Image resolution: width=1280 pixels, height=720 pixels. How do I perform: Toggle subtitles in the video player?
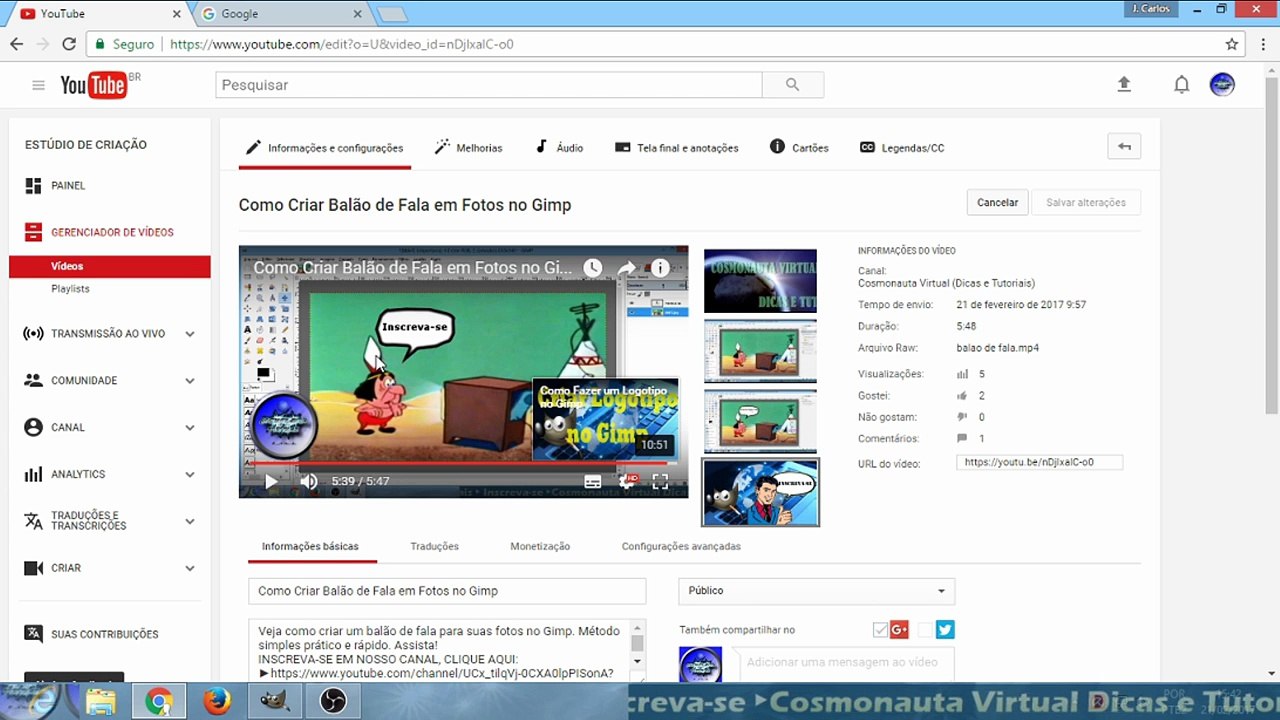tap(593, 481)
